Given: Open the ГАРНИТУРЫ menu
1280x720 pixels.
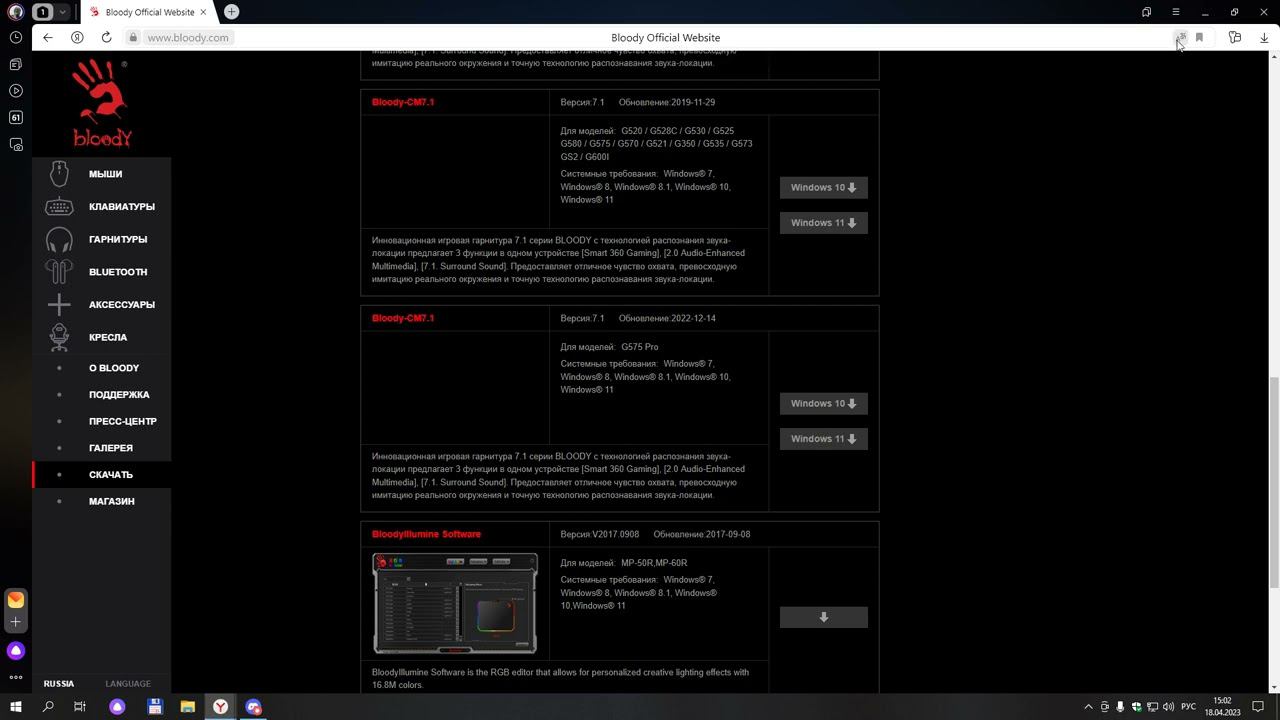Looking at the screenshot, I should [118, 240].
